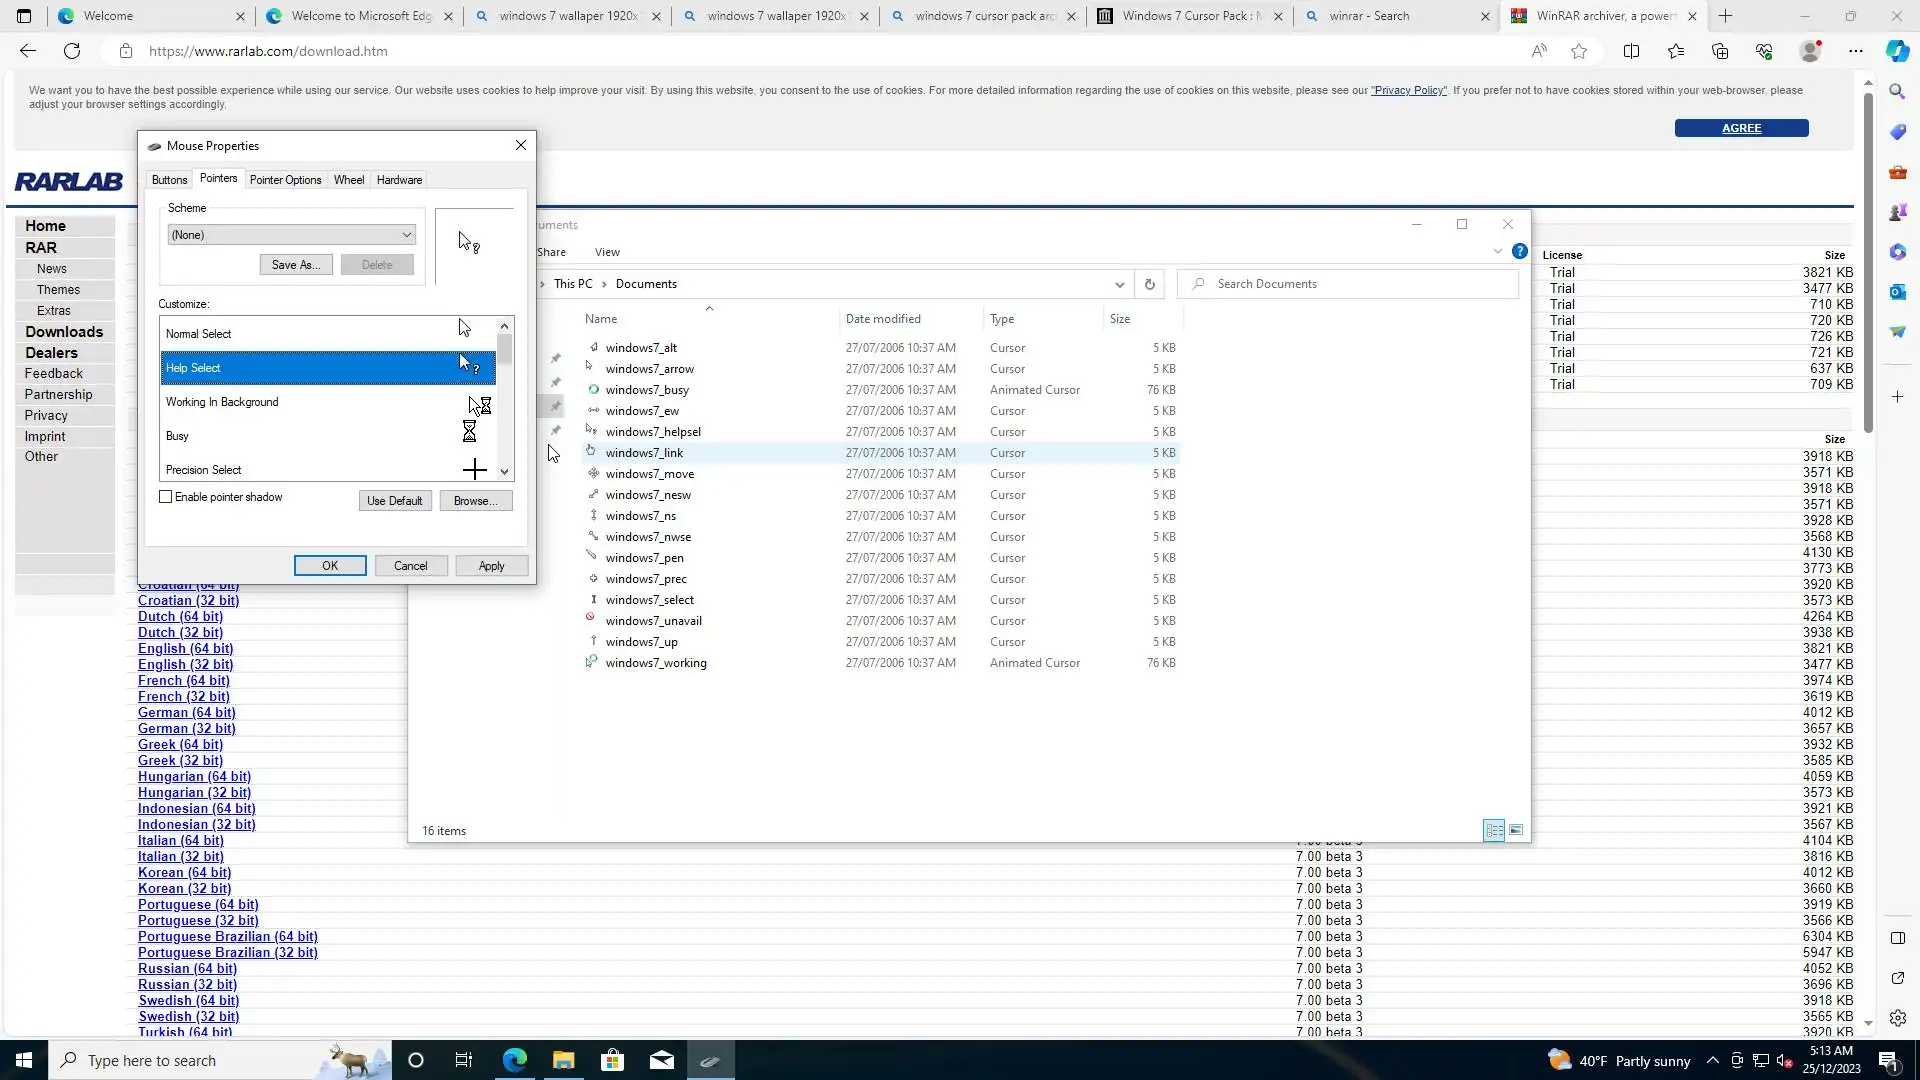The width and height of the screenshot is (1920, 1080).
Task: Click the browser refresh icon
Action: pos(72,51)
